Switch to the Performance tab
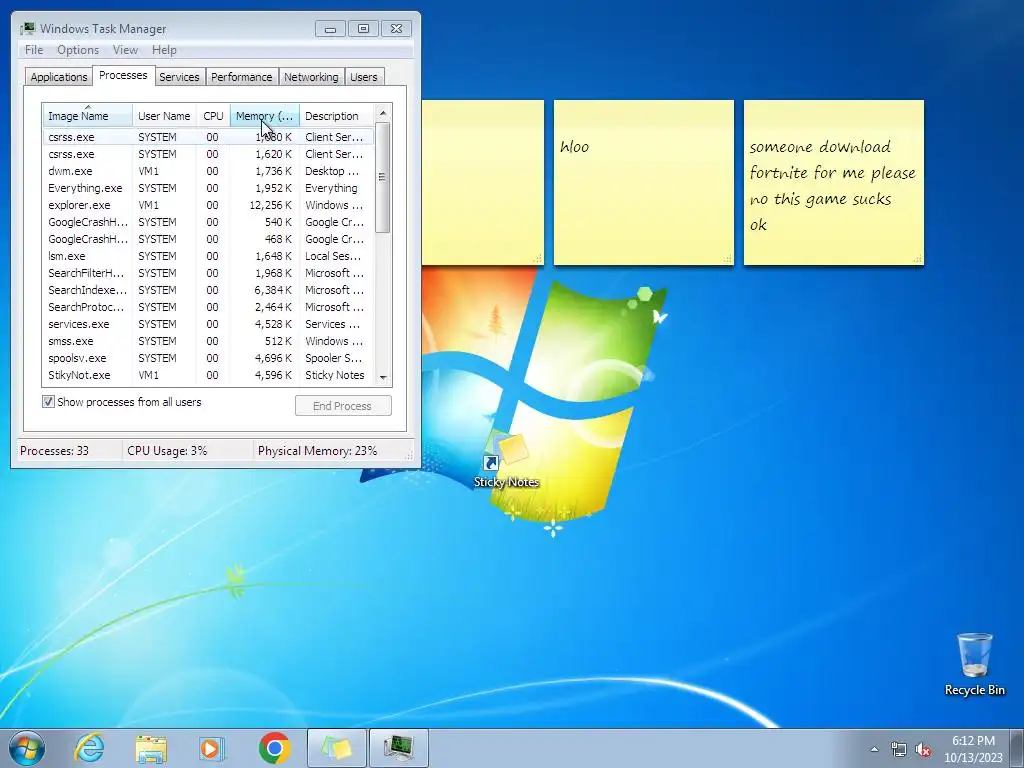 (241, 76)
